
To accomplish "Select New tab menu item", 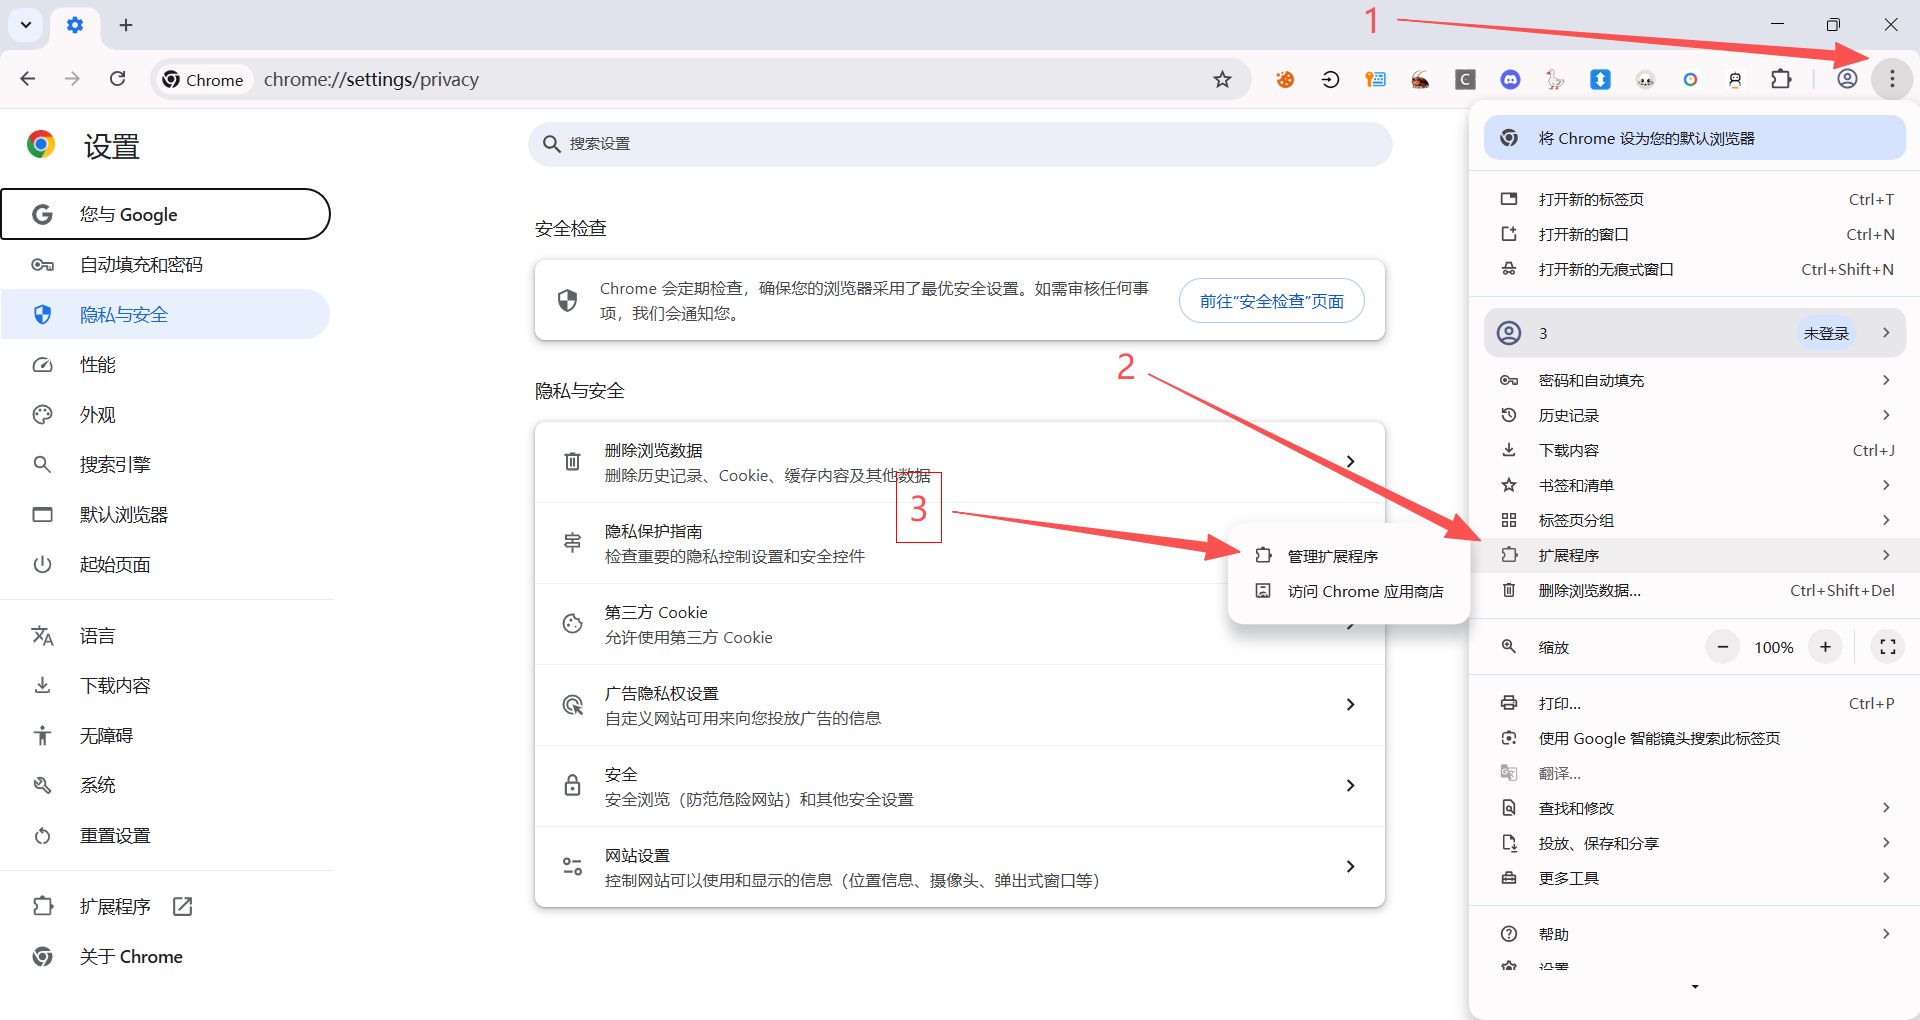I will pyautogui.click(x=1695, y=199).
